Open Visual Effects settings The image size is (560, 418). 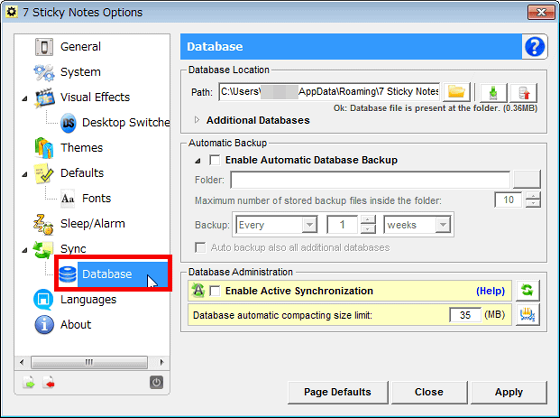(95, 97)
